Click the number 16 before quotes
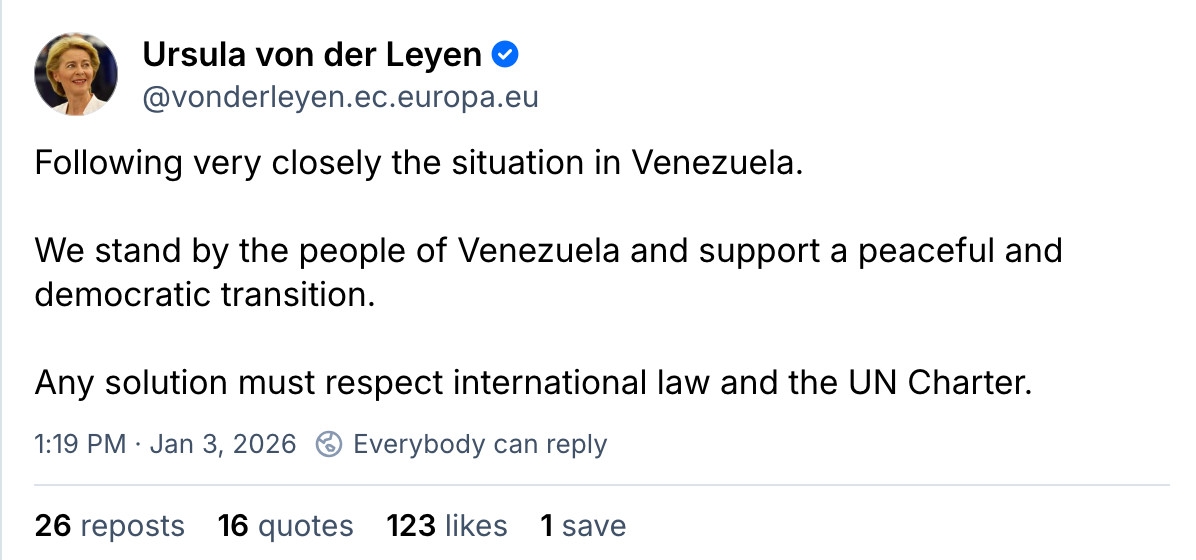The width and height of the screenshot is (1196, 560). 232,526
